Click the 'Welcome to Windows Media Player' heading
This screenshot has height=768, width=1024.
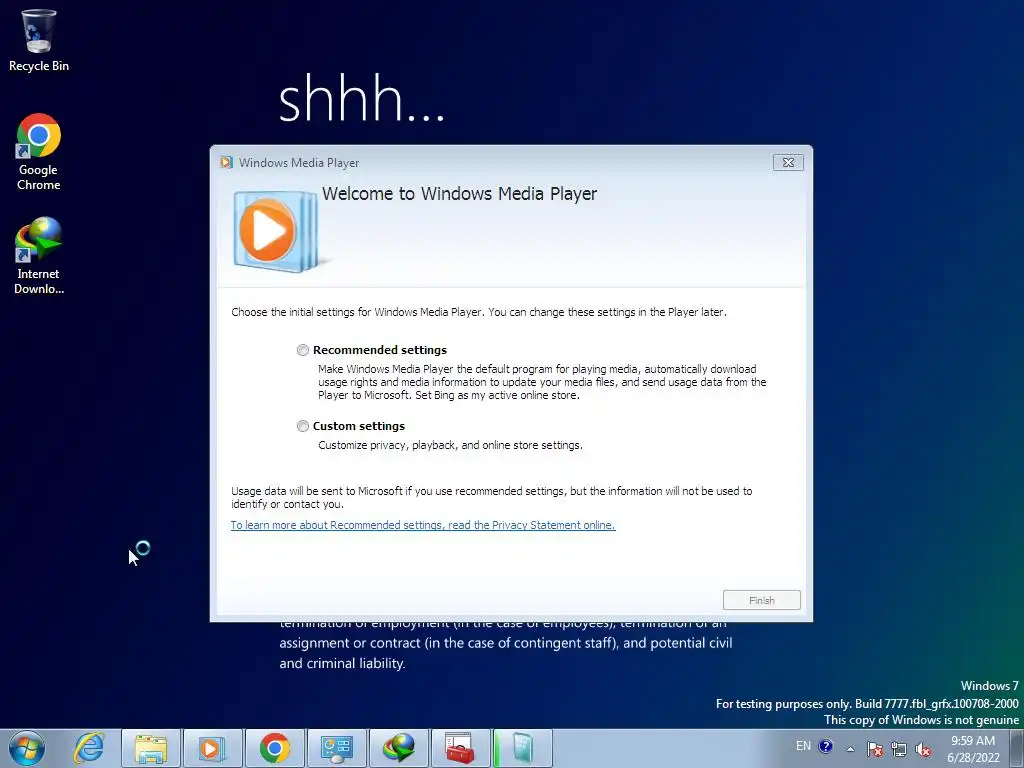[x=459, y=194]
